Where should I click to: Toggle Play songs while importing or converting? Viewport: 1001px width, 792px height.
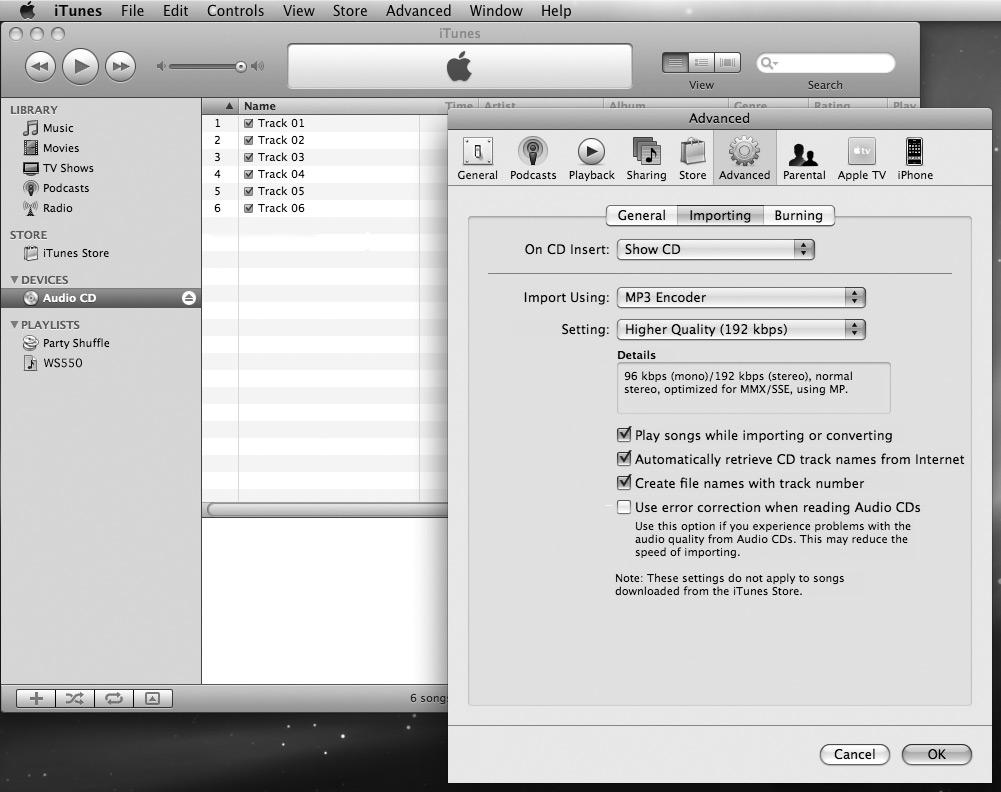coord(624,435)
